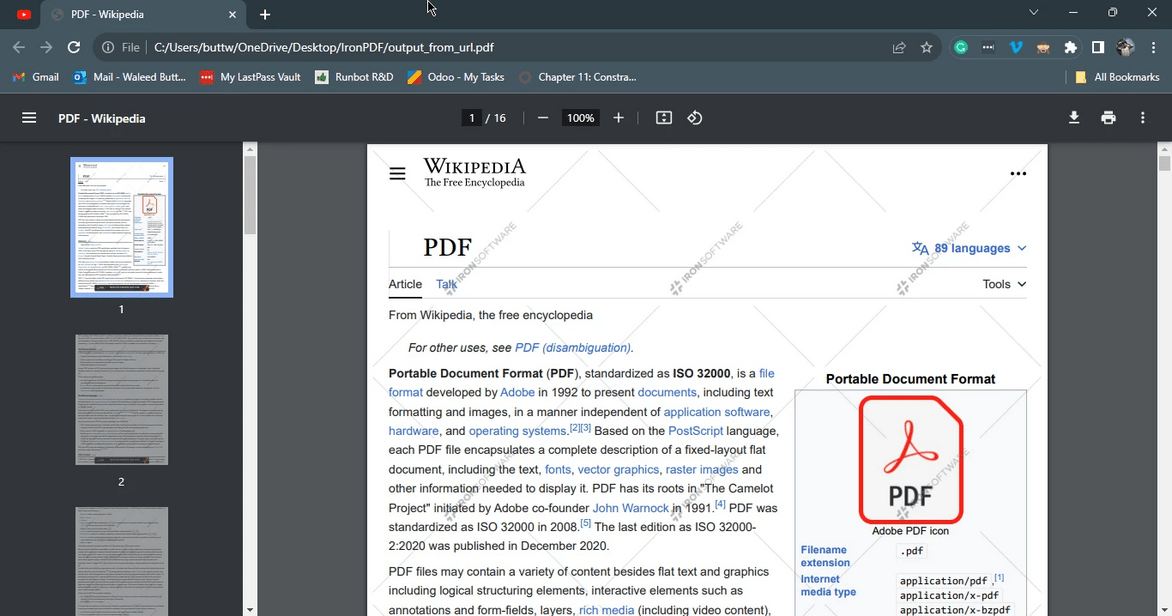Print the PDF document

[1108, 118]
